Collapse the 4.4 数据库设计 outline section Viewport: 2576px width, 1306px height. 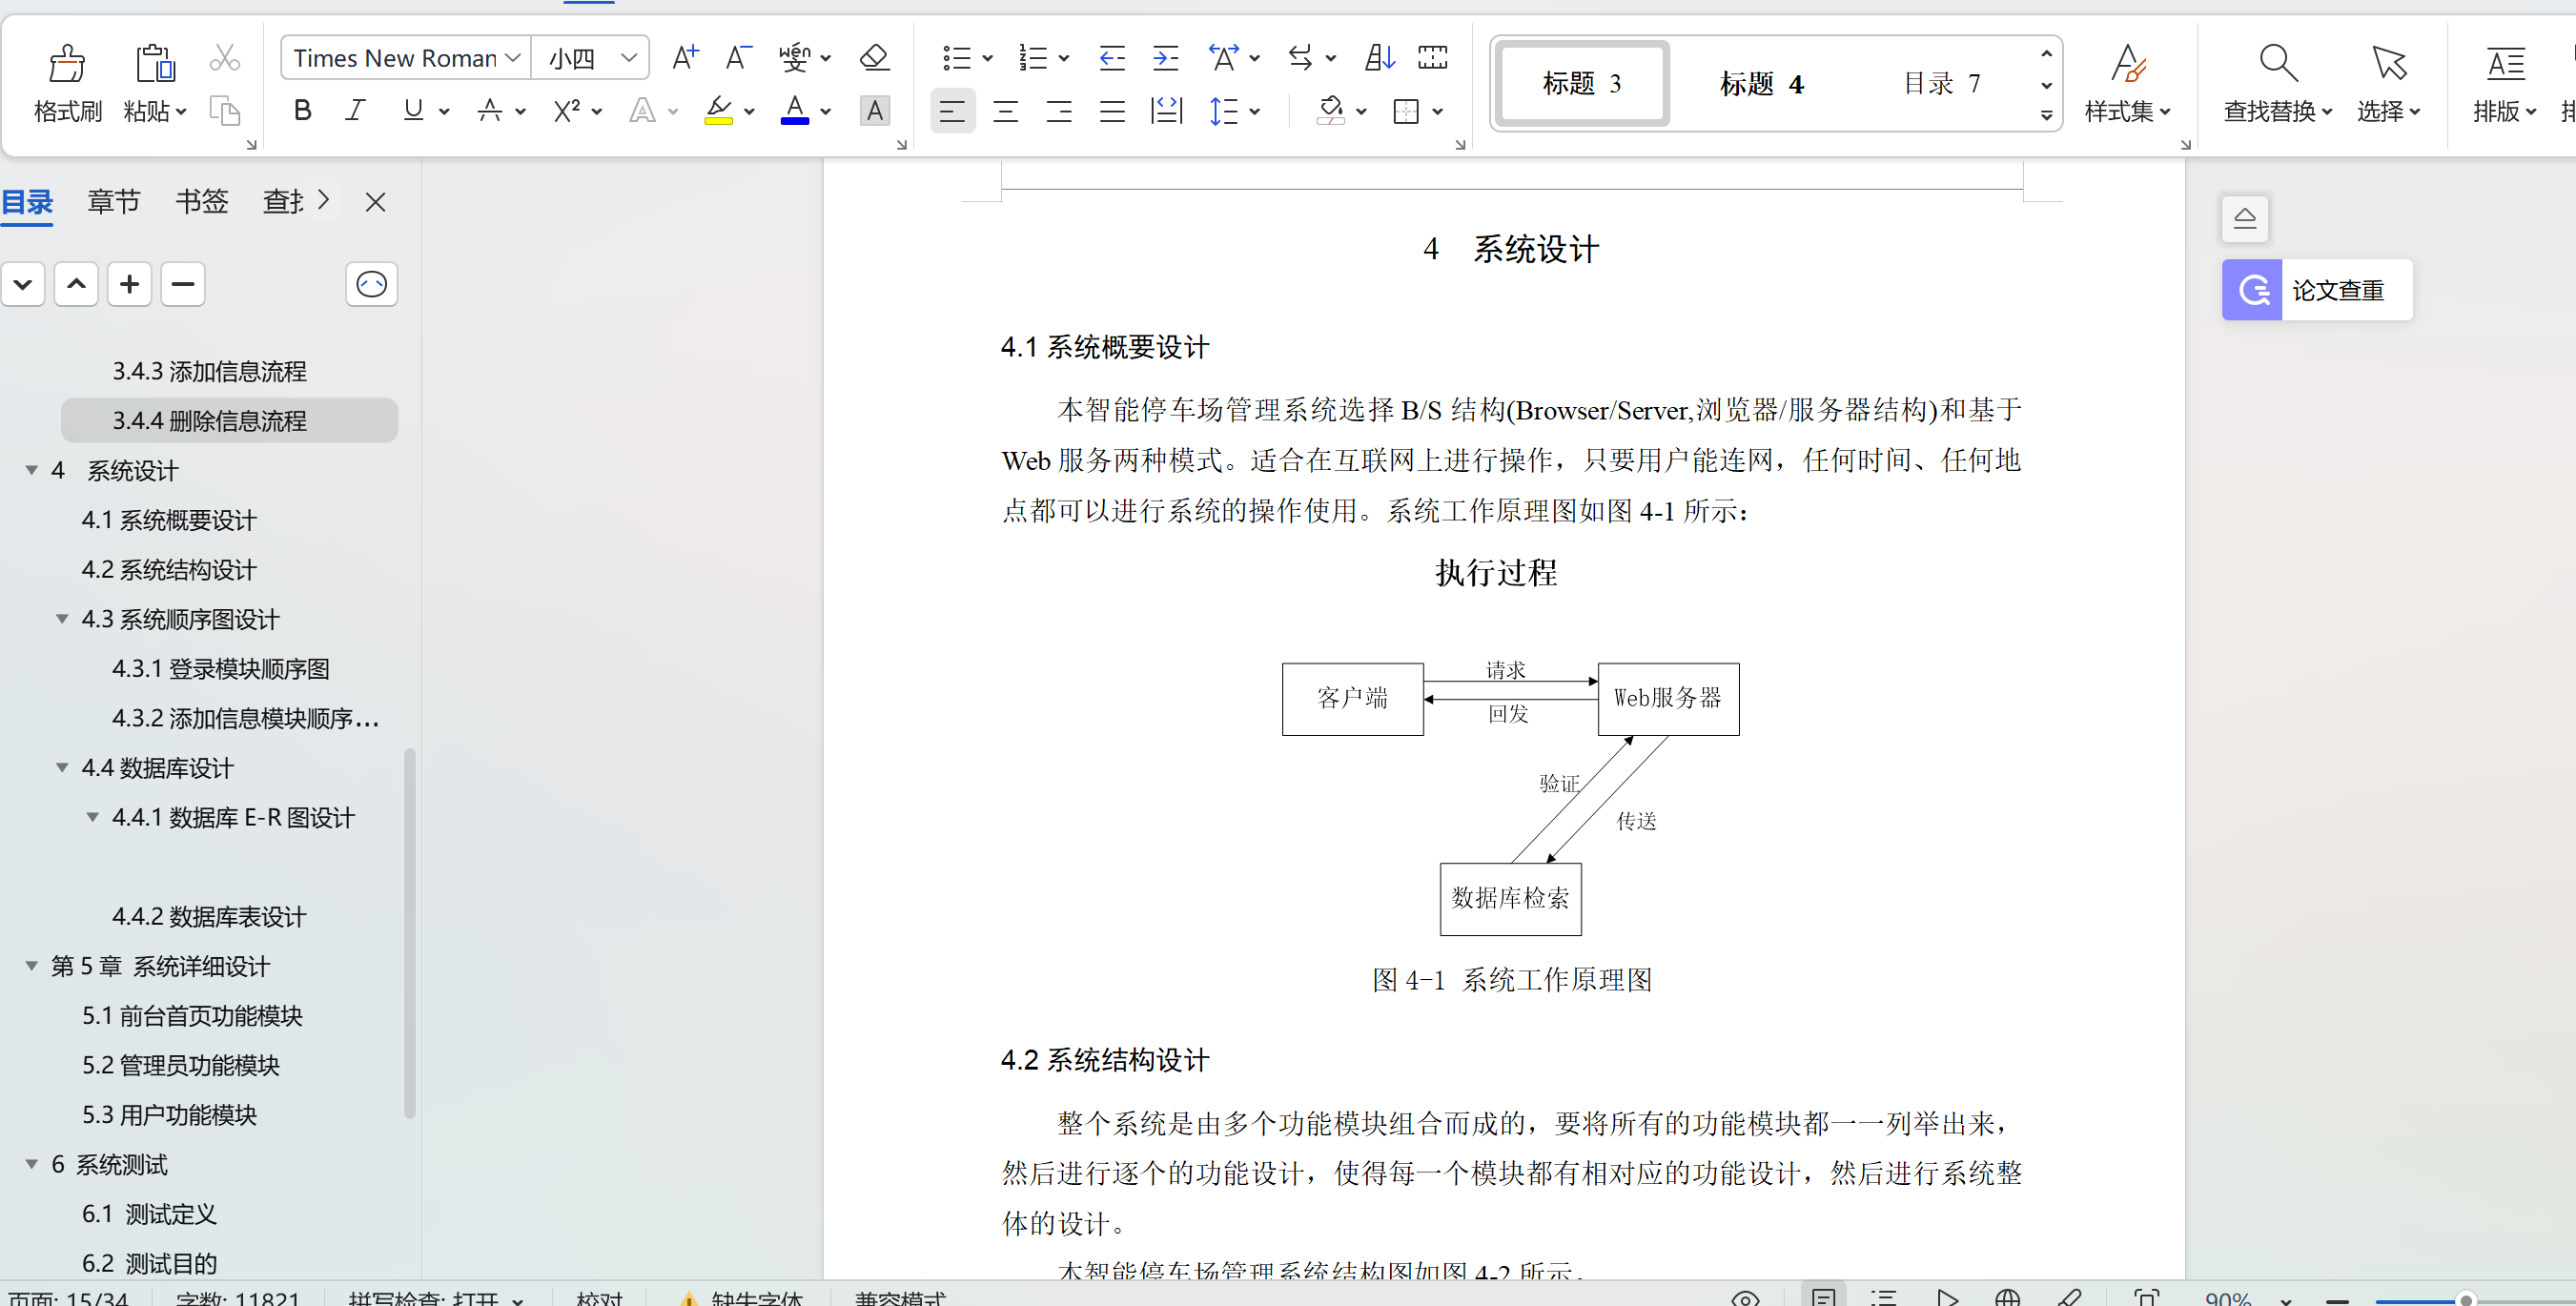[x=62, y=768]
